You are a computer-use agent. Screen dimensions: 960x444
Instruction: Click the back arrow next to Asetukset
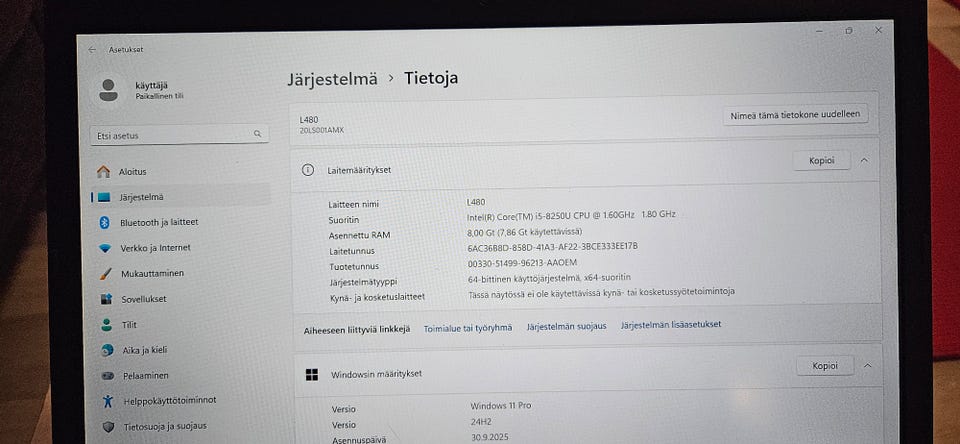[92, 50]
